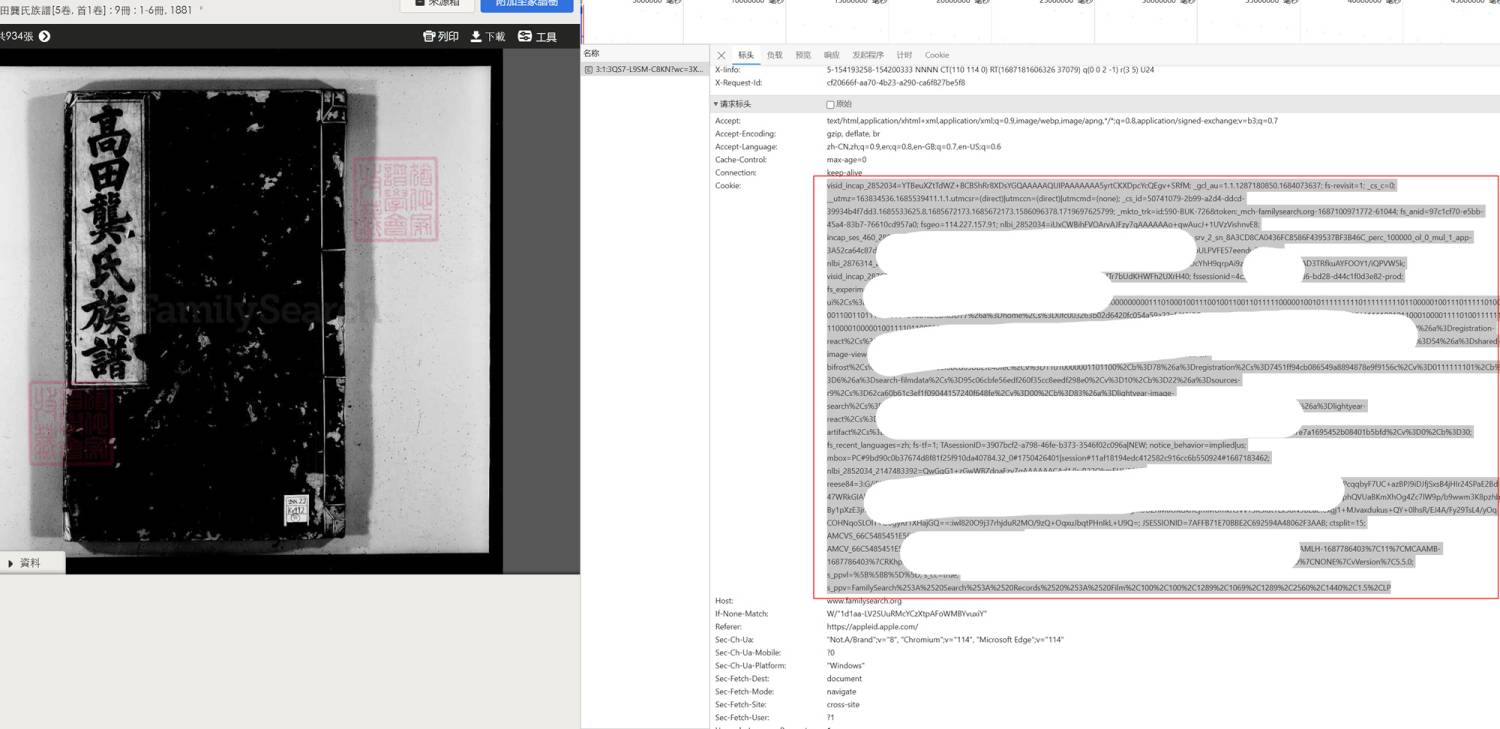Open the 发起程序 initiator tab
This screenshot has height=729, width=1500.
pyautogui.click(x=868, y=55)
